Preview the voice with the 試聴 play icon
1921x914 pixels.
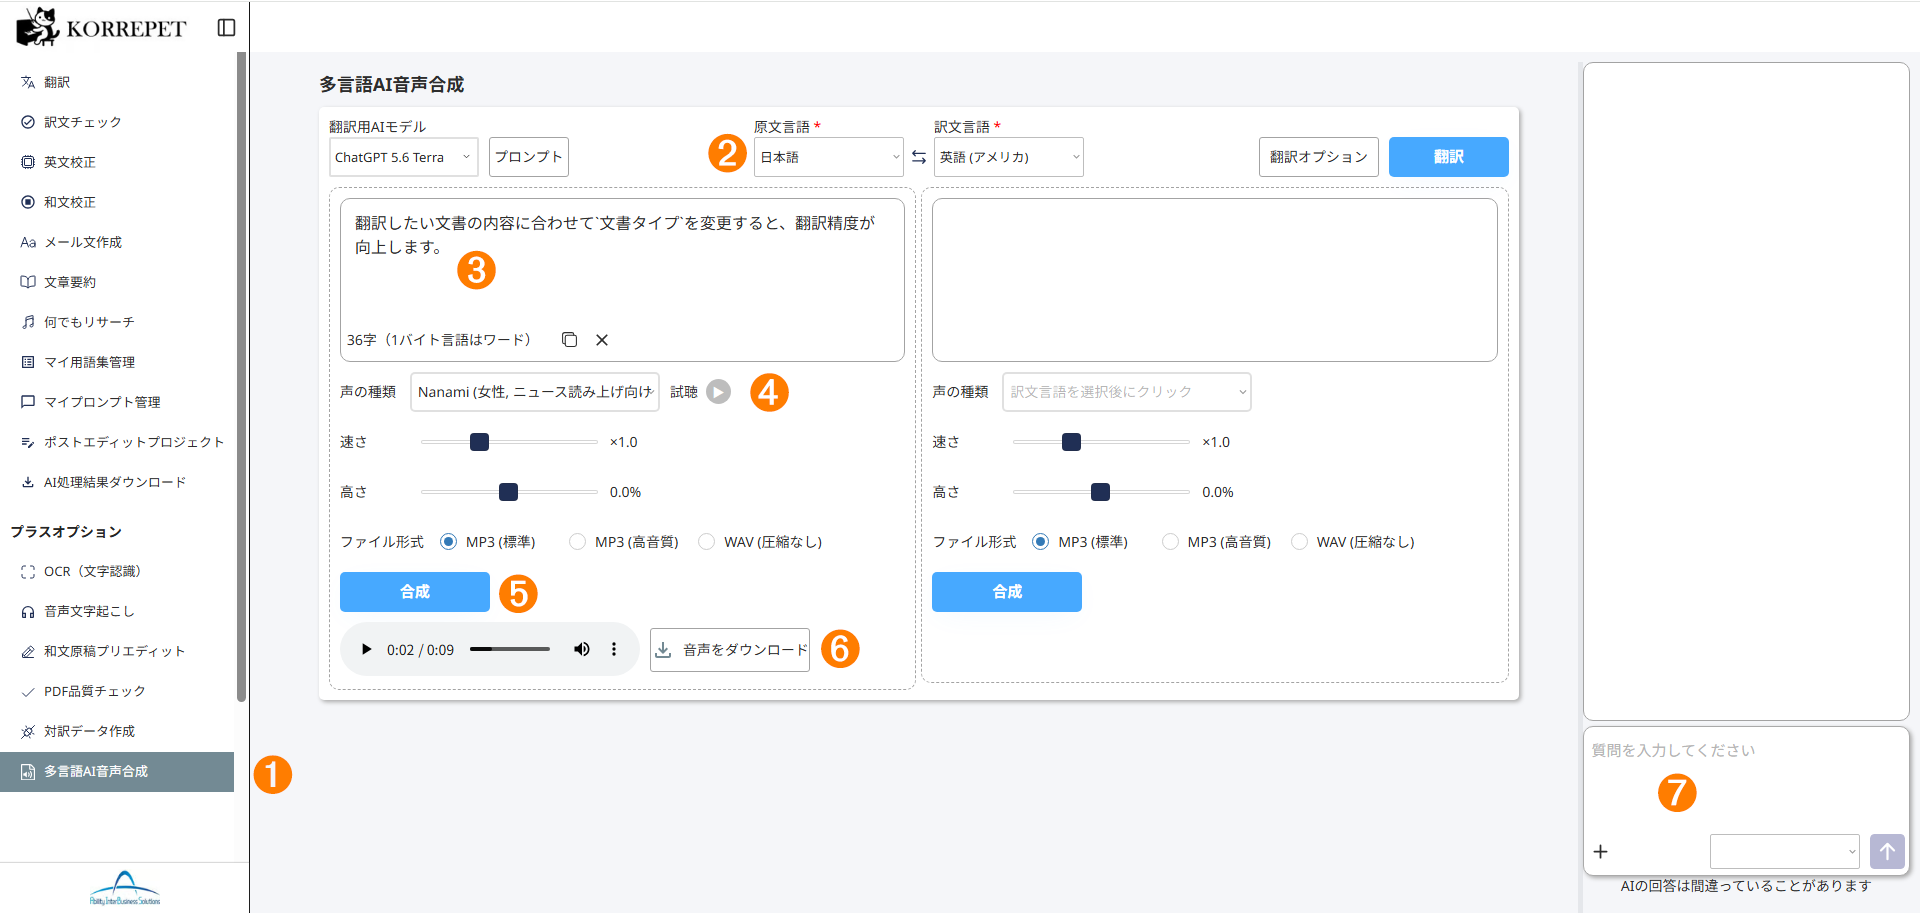[718, 392]
